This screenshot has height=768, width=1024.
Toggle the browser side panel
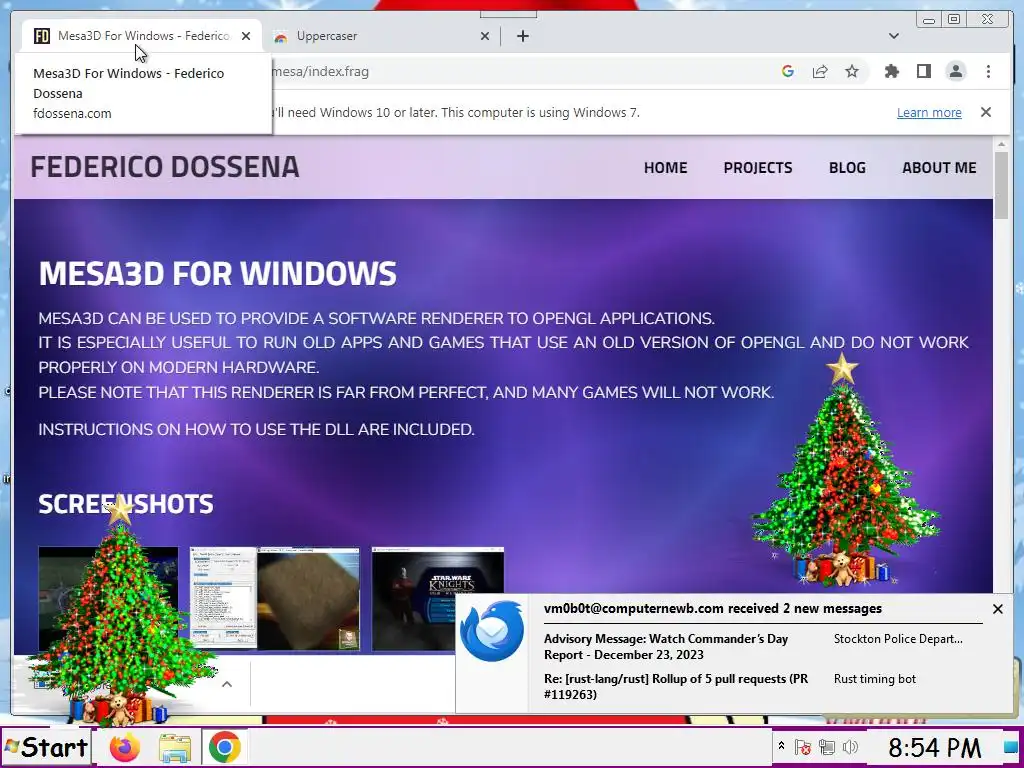(x=923, y=72)
